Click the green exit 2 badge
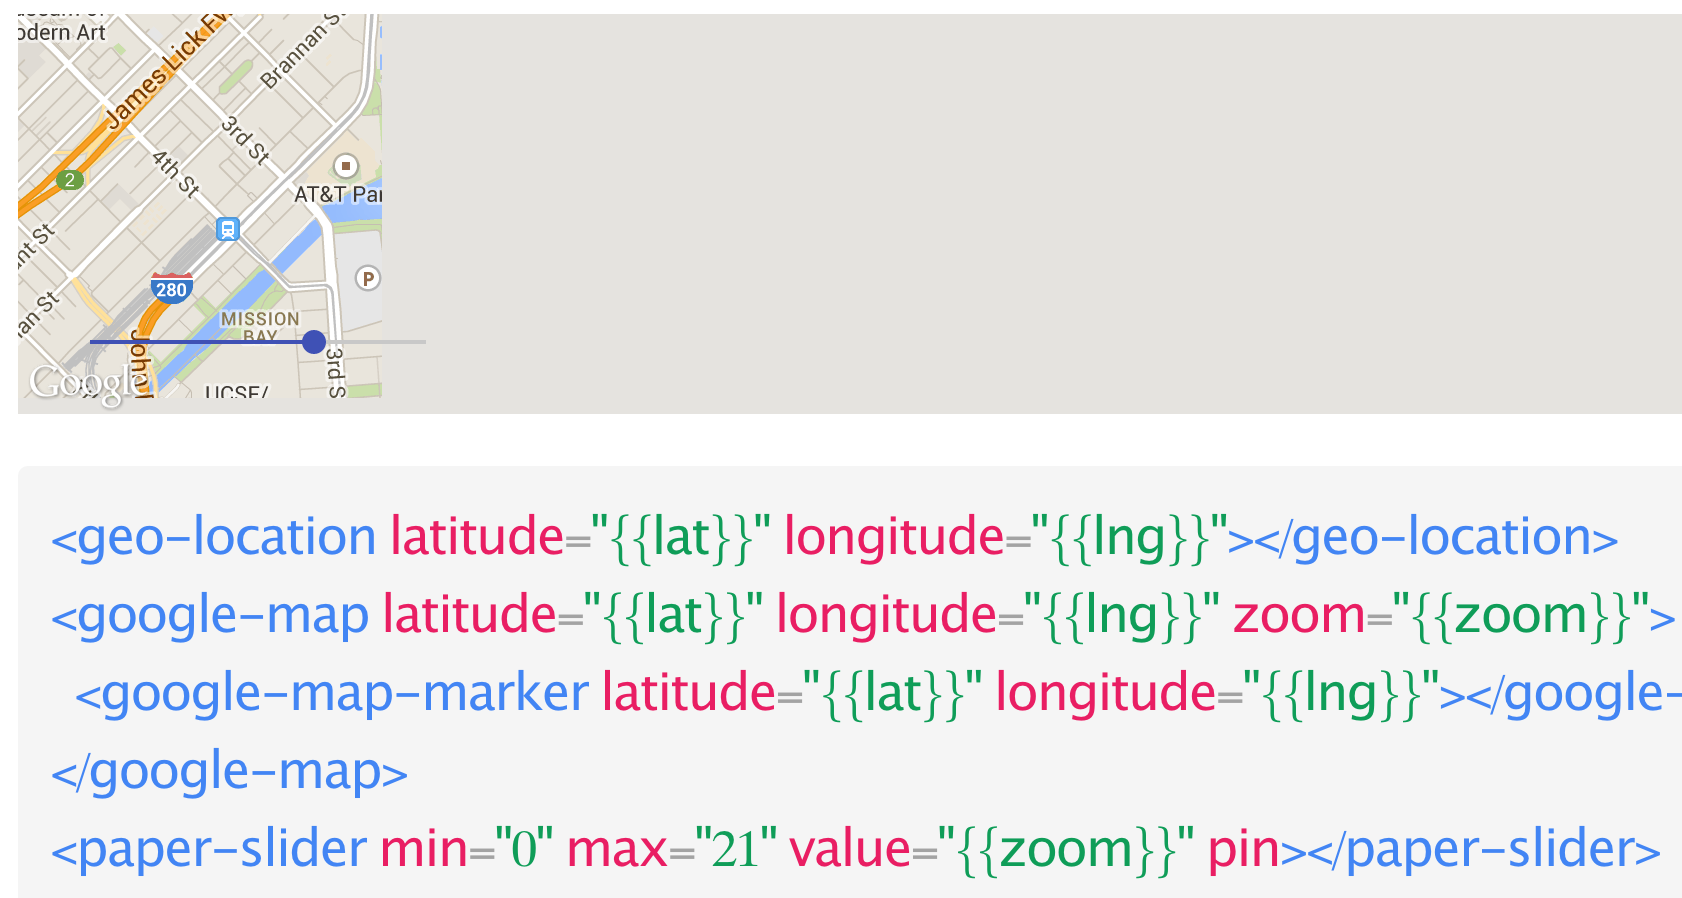 coord(69,180)
